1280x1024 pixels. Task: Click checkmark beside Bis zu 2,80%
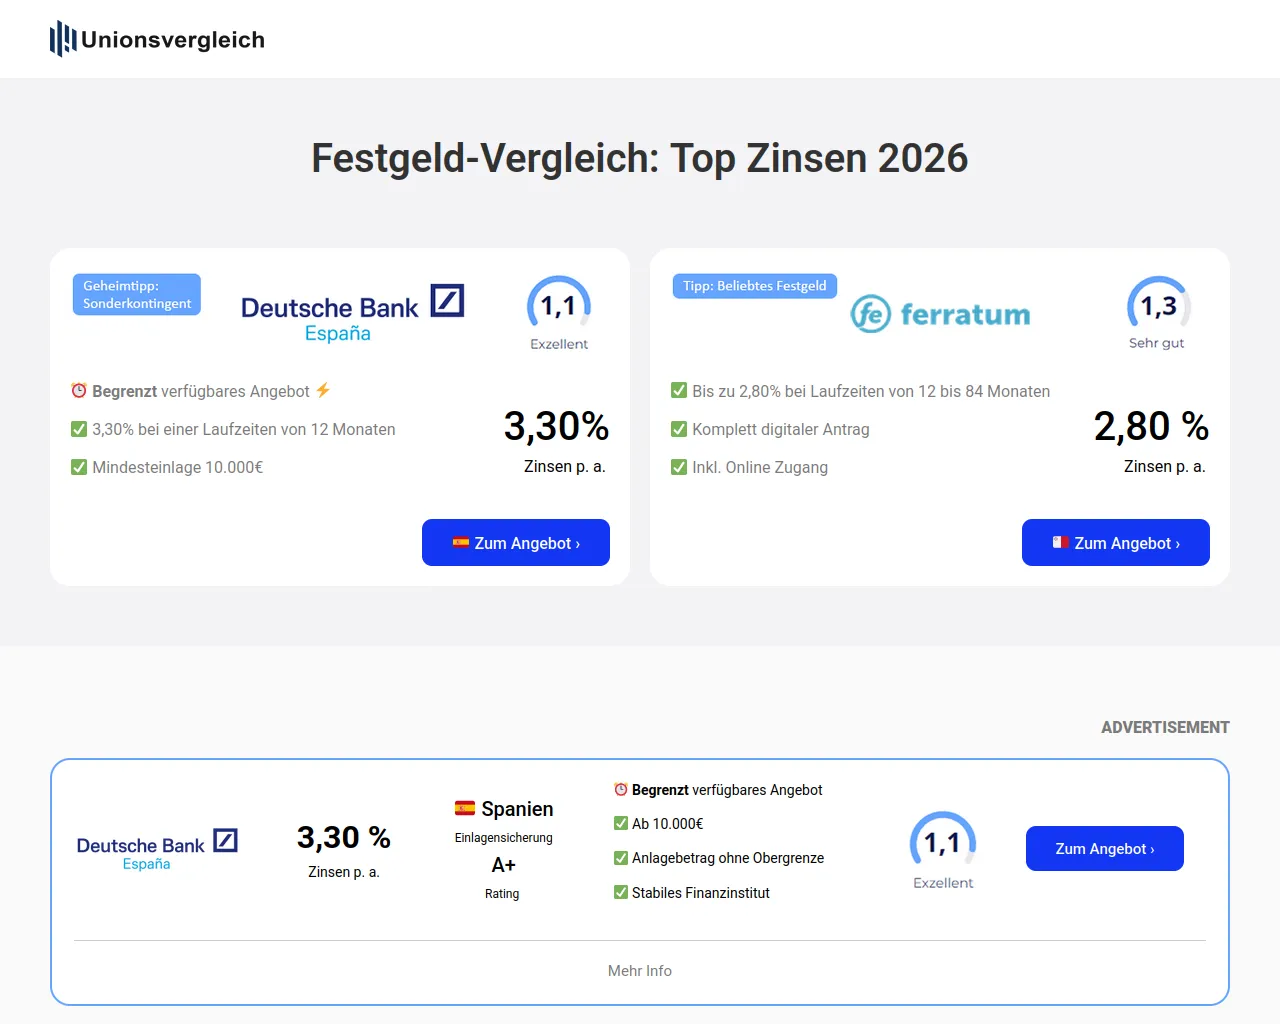(x=679, y=391)
